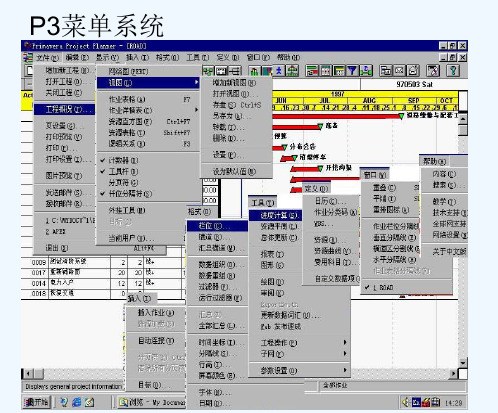Click the printer toolbar icon
Image resolution: width=498 pixels, height=413 pixels.
pyautogui.click(x=413, y=71)
